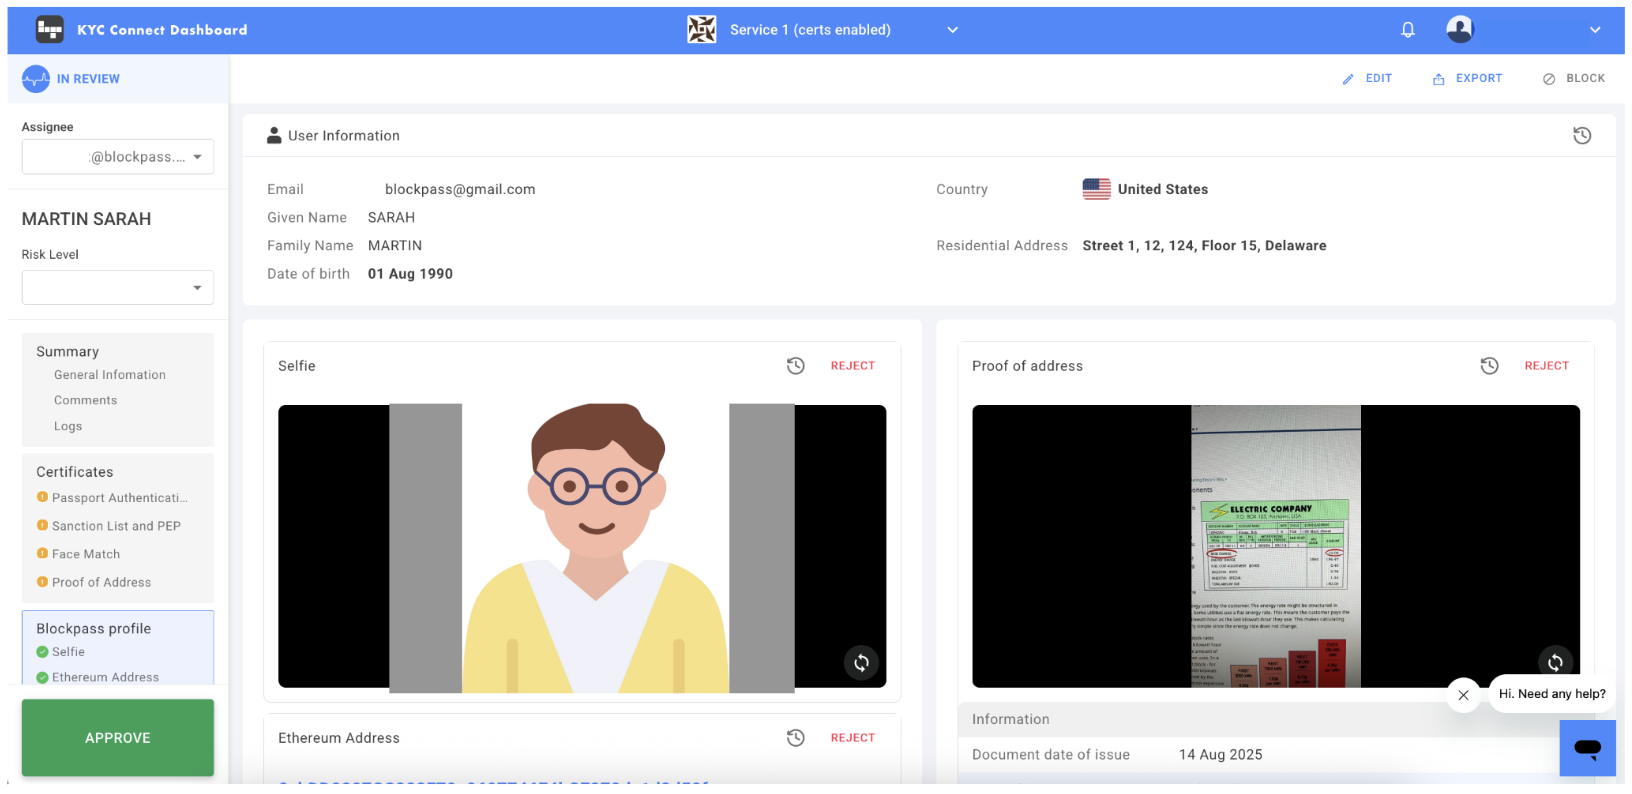Open the Selfie history clock icon
Viewport: 1632px width, 794px height.
pos(795,366)
